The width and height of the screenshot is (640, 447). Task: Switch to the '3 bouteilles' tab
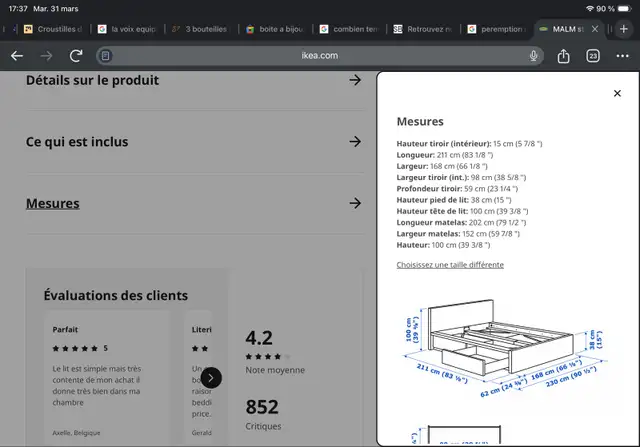(x=200, y=29)
